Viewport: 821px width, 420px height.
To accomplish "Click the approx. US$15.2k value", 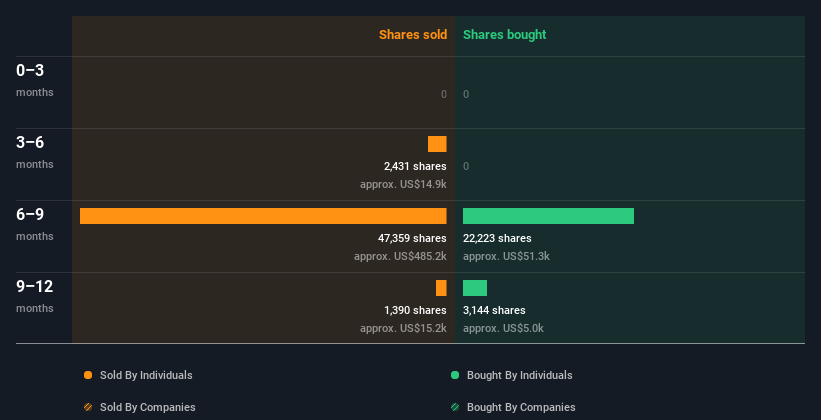I will [x=403, y=328].
